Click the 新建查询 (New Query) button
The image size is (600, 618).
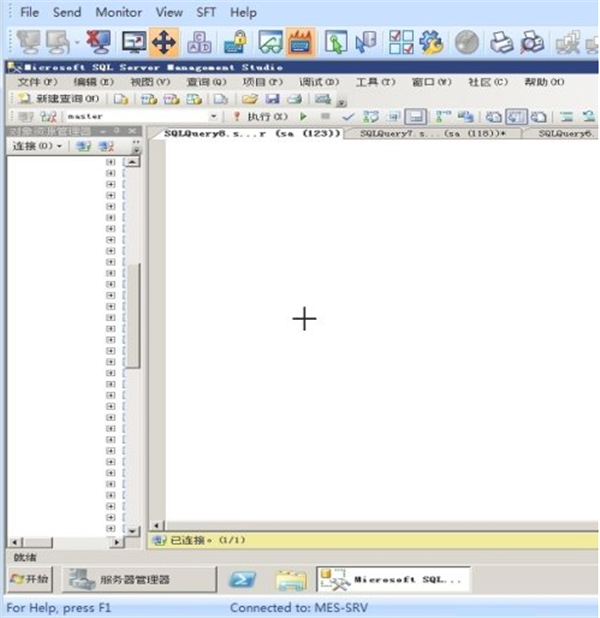60,99
